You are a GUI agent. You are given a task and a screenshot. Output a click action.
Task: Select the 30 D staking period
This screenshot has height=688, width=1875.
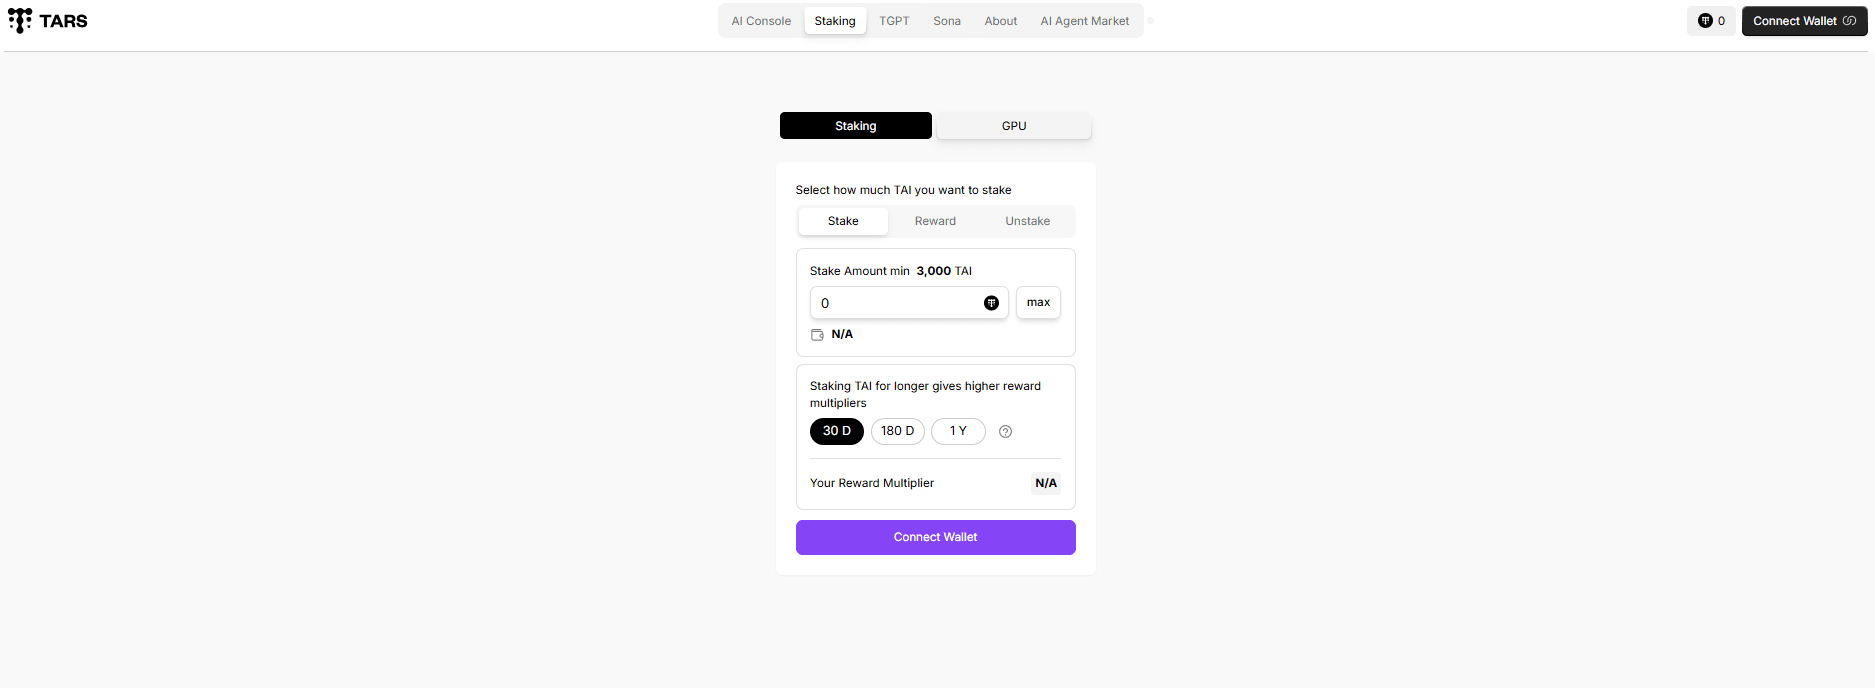(837, 431)
